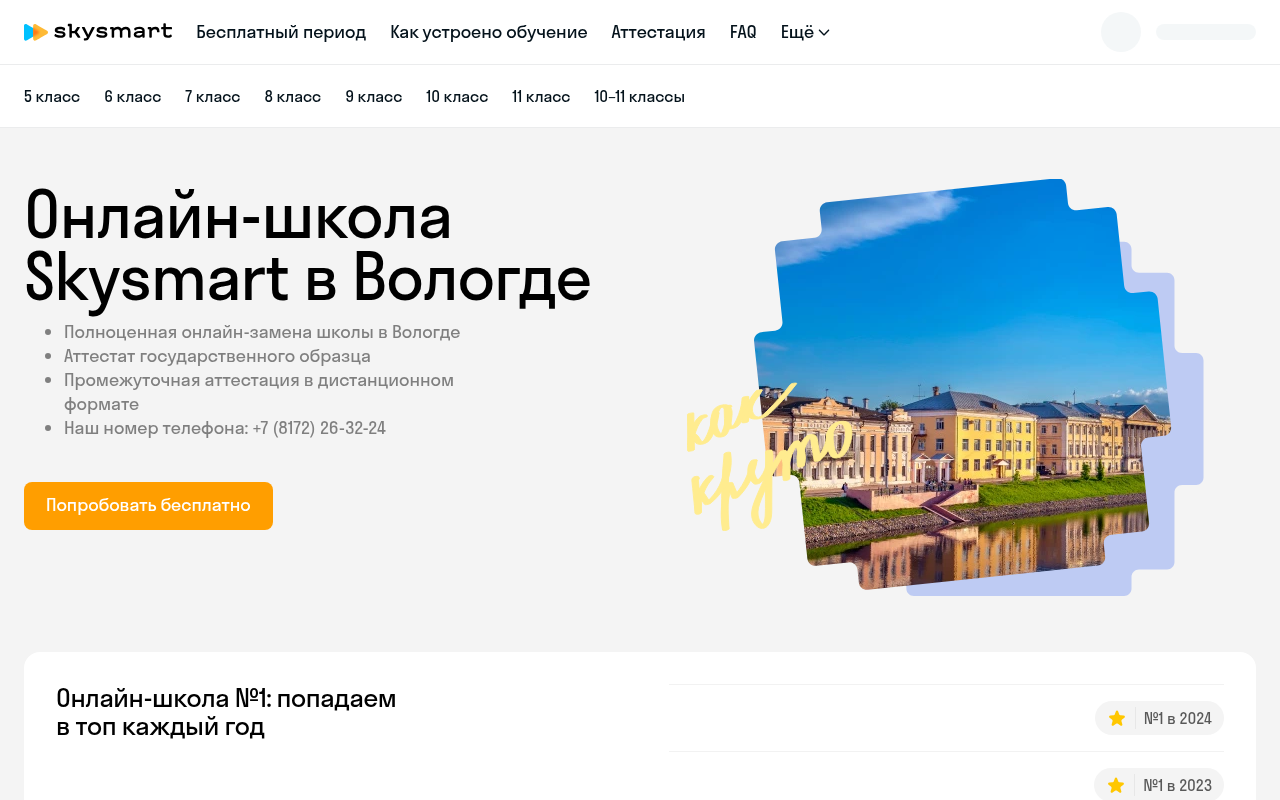Viewport: 1280px width, 800px height.
Task: Click the phone number +7 (8172) 26-32-24
Action: [319, 428]
